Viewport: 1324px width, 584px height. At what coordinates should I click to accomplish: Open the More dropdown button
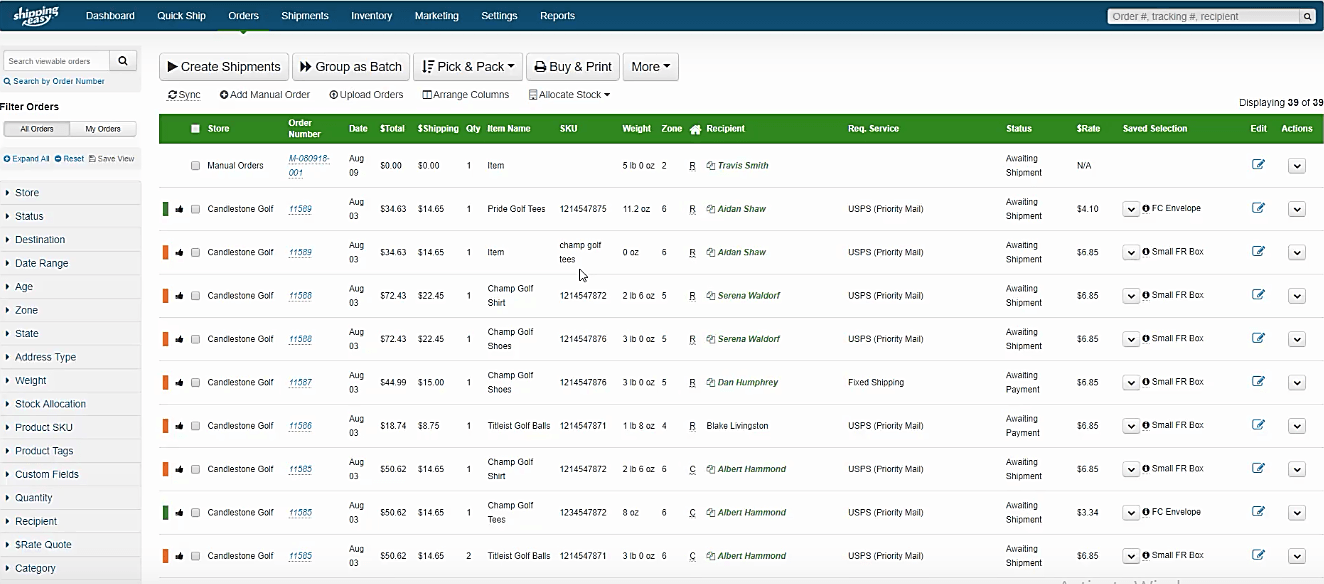click(x=651, y=67)
